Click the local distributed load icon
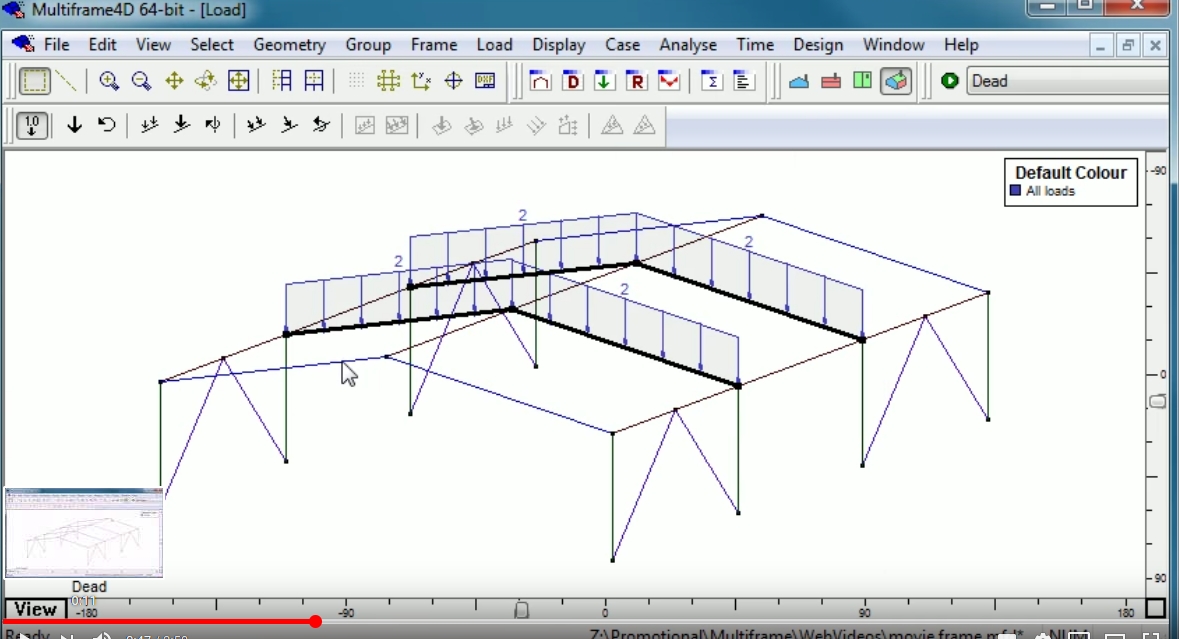 point(256,125)
